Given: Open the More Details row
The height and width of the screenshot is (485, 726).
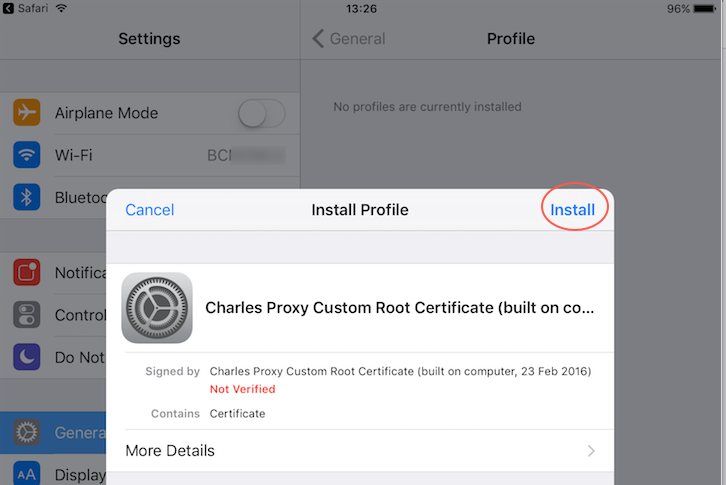Looking at the screenshot, I should pyautogui.click(x=360, y=451).
